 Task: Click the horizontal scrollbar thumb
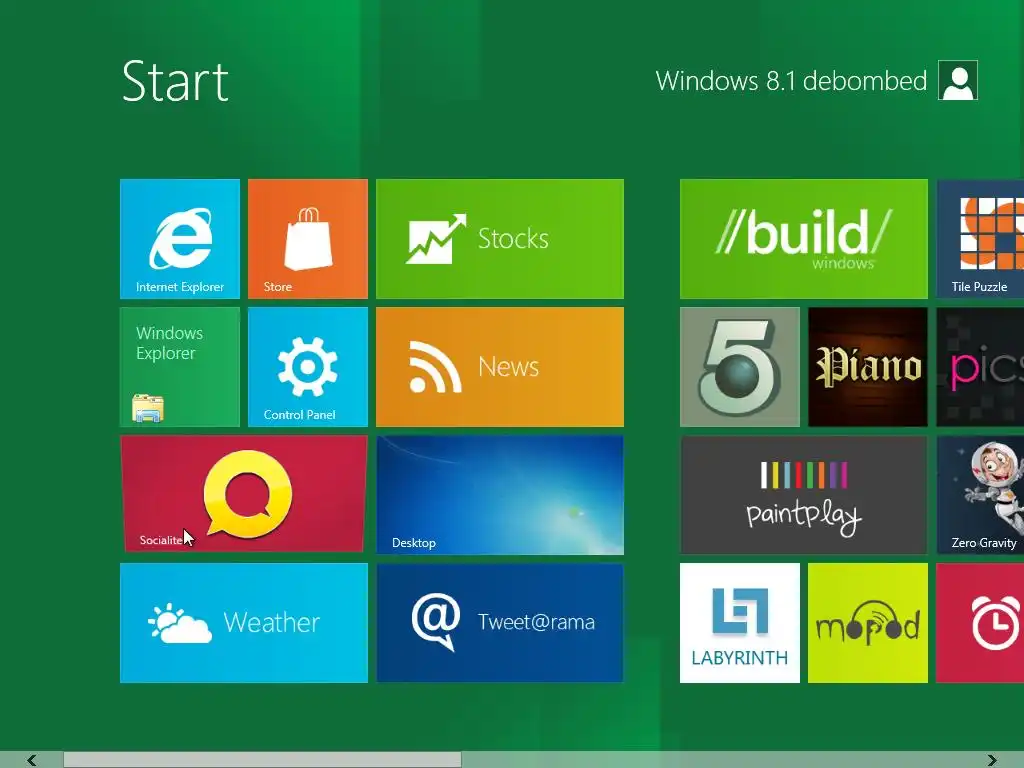[x=263, y=760]
